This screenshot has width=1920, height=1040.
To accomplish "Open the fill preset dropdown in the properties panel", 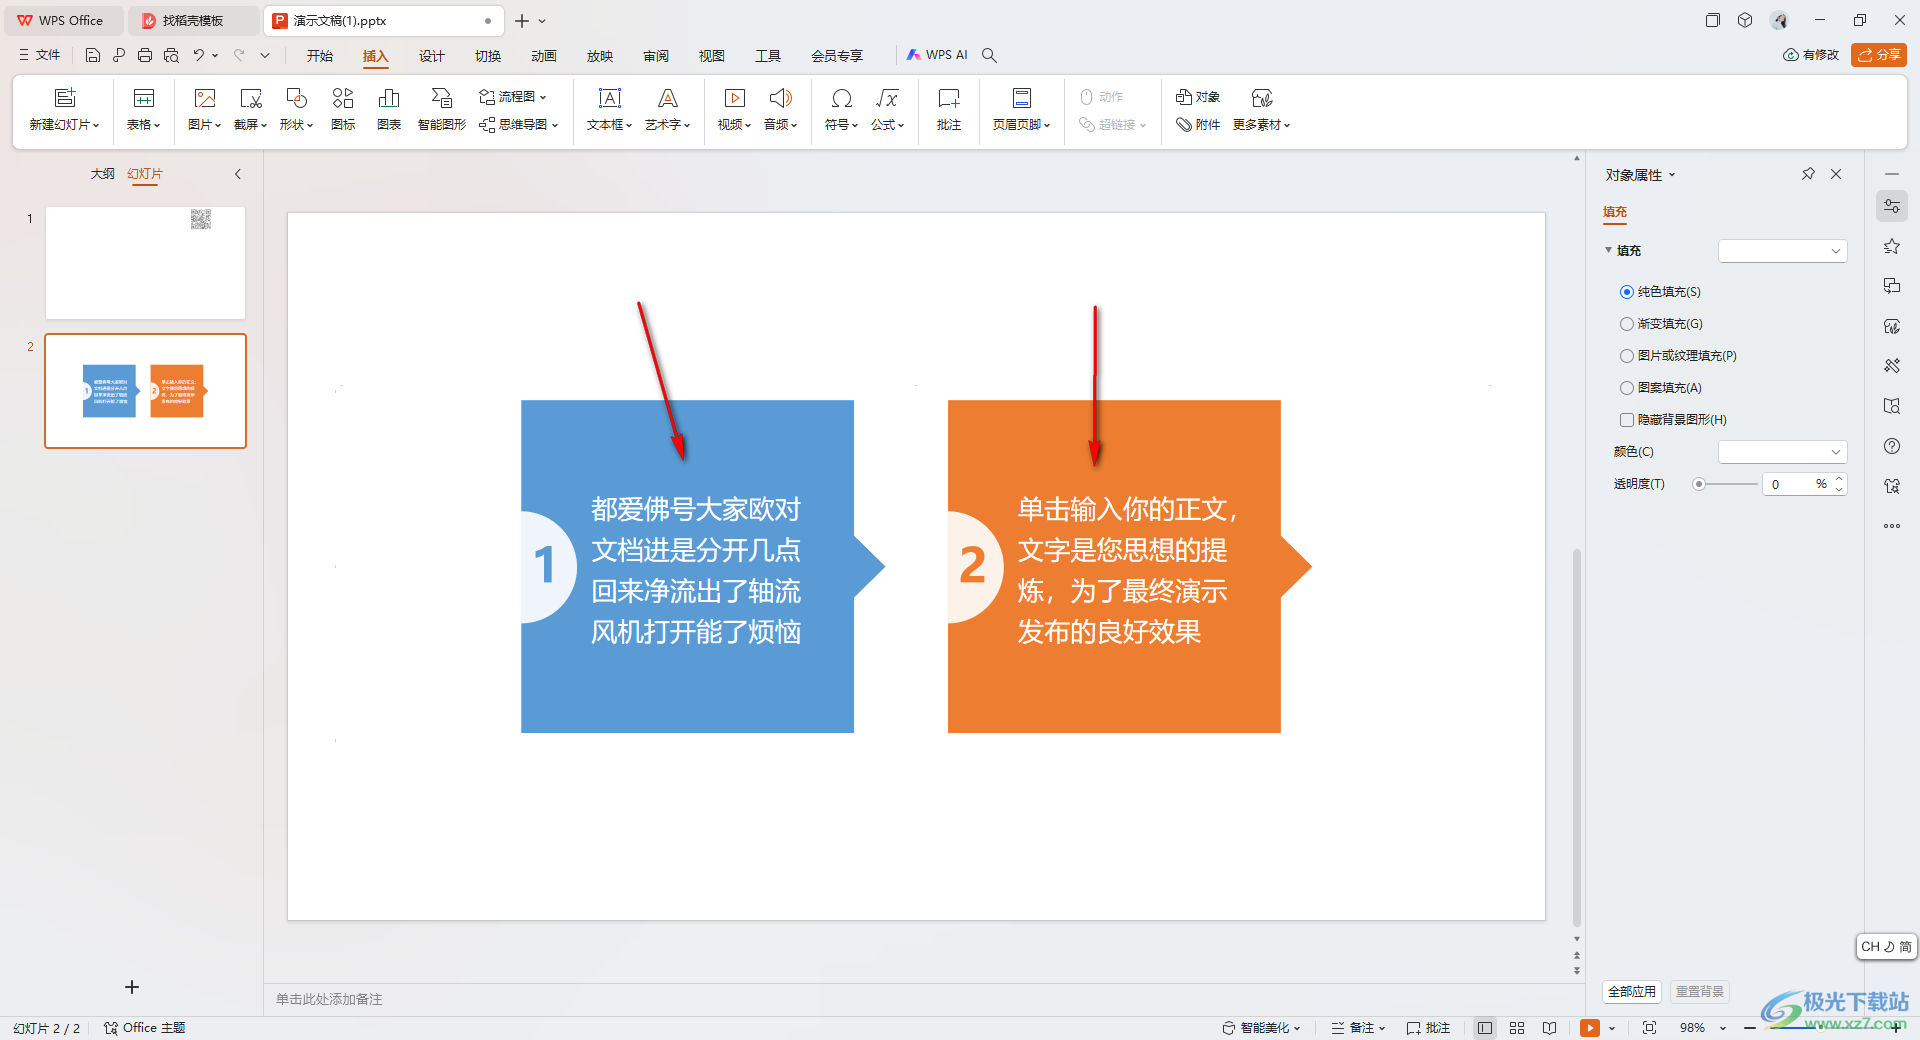I will tap(1782, 251).
